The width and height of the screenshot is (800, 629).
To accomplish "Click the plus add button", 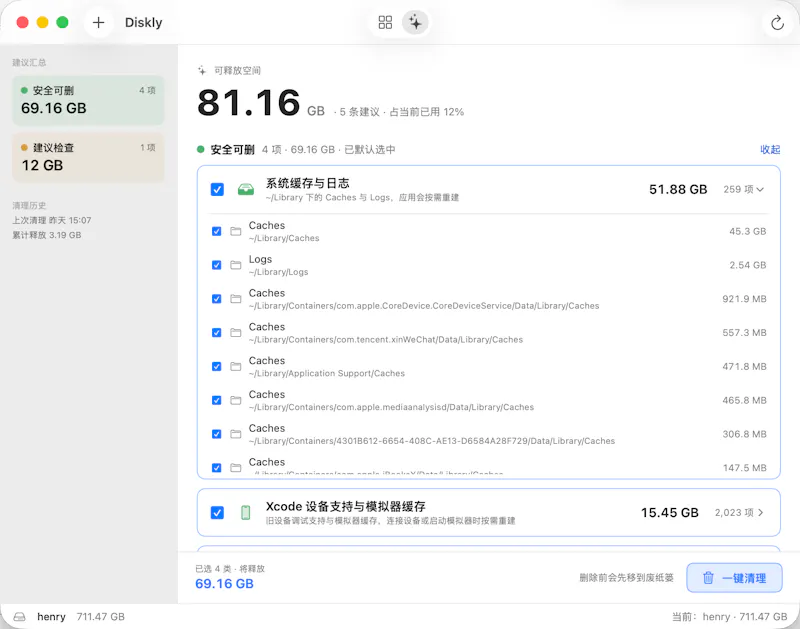I will coord(98,22).
